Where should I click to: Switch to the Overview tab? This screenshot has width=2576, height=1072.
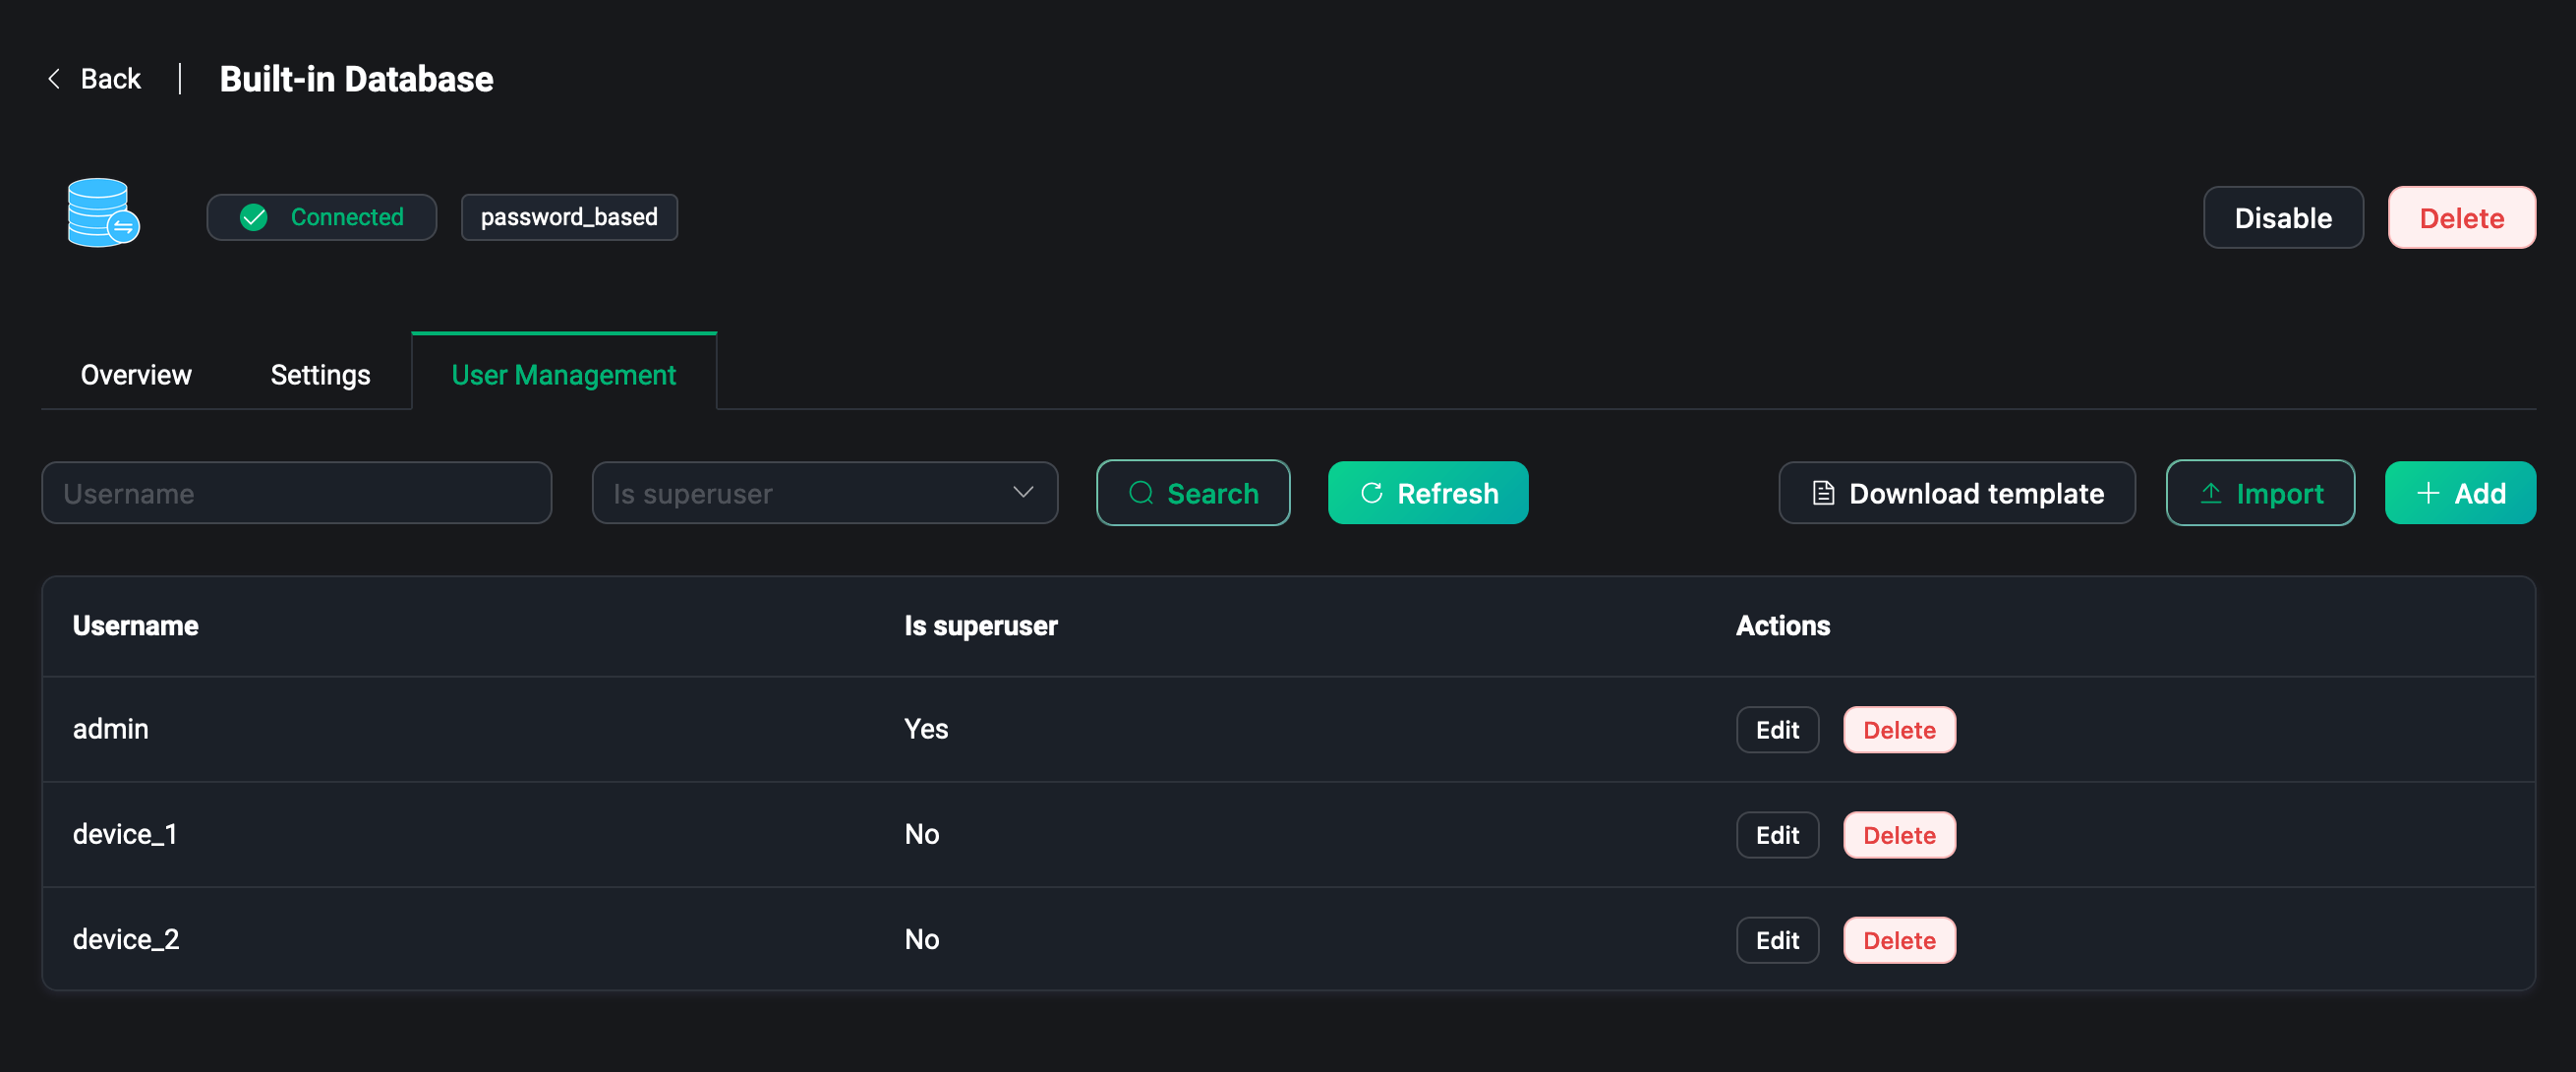click(x=136, y=375)
